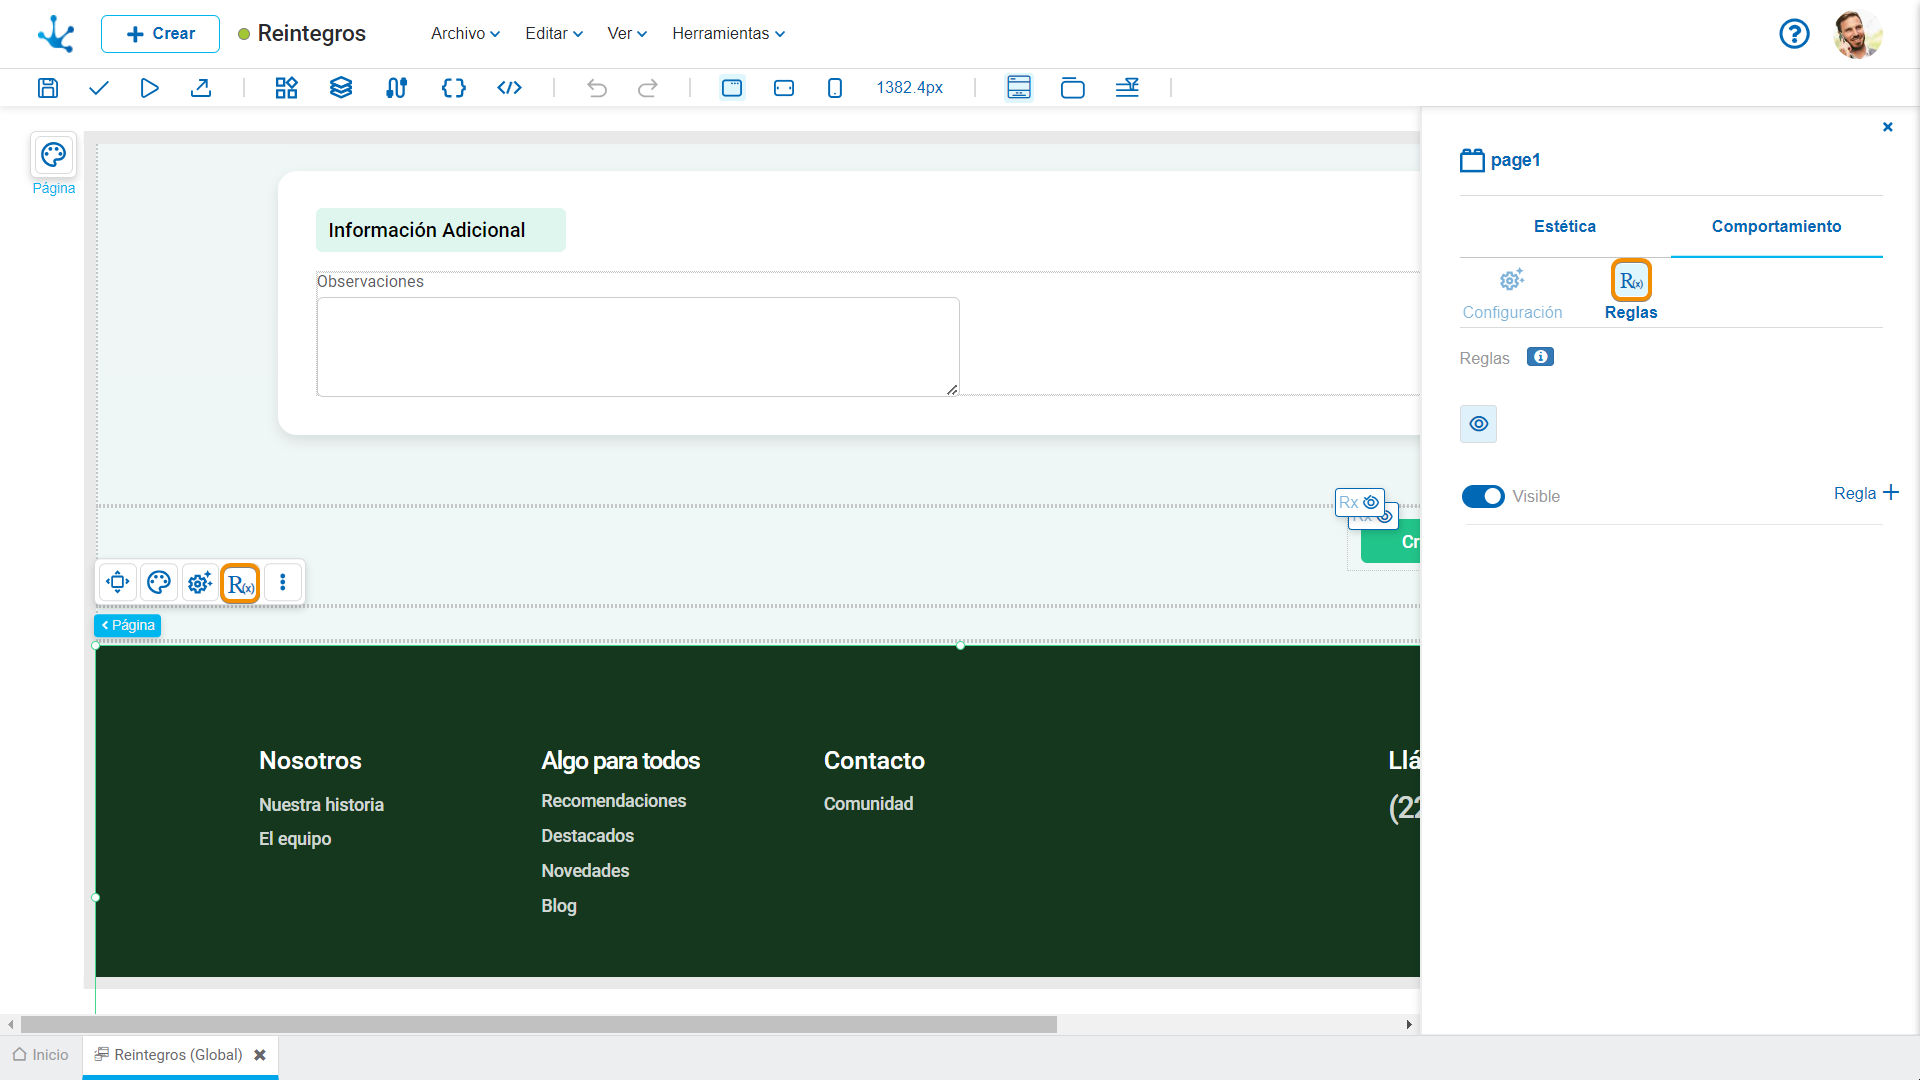Image resolution: width=1920 pixels, height=1080 pixels.
Task: Click the right scroll arrow of canvas
Action: pyautogui.click(x=1409, y=1024)
